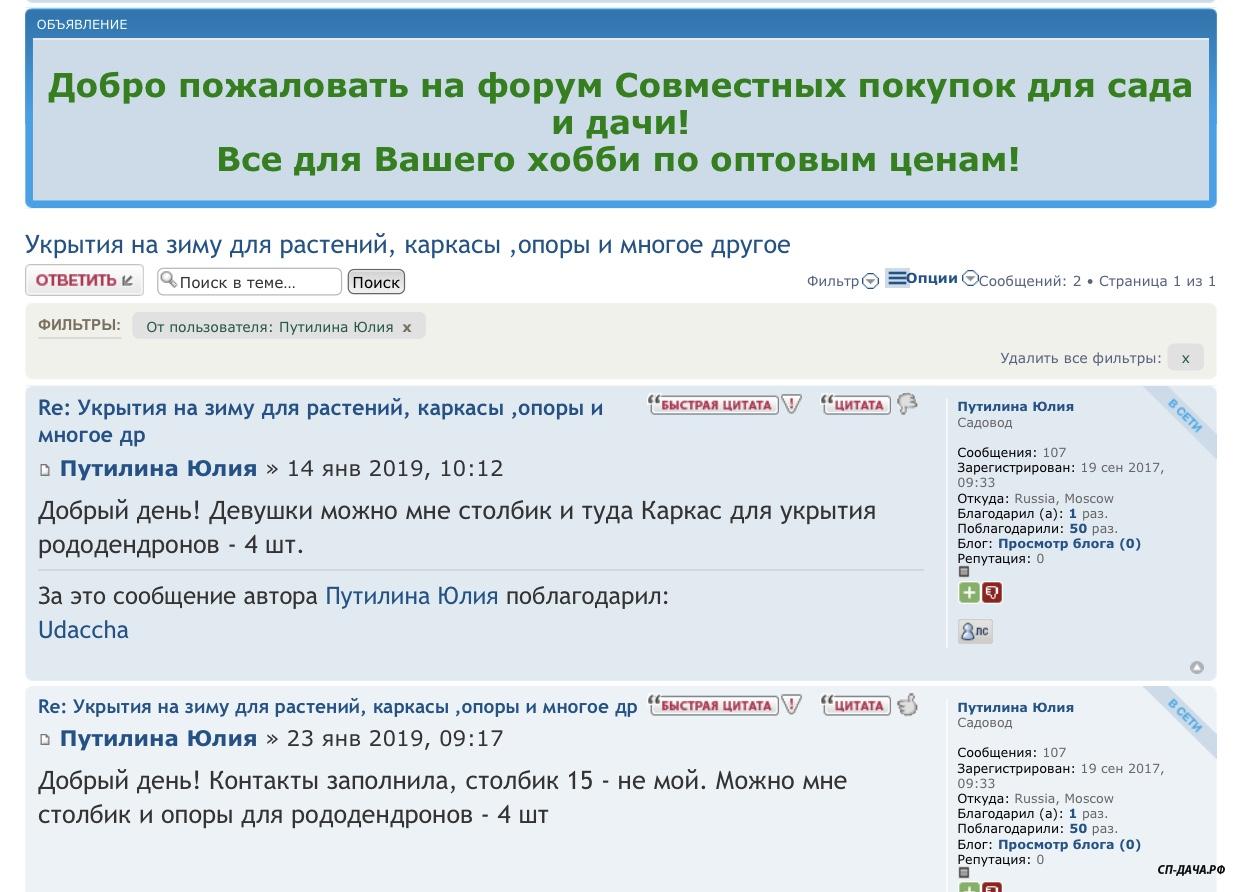Click thumbs-down icon on first post
Screen dimensions: 1242x892
click(907, 404)
